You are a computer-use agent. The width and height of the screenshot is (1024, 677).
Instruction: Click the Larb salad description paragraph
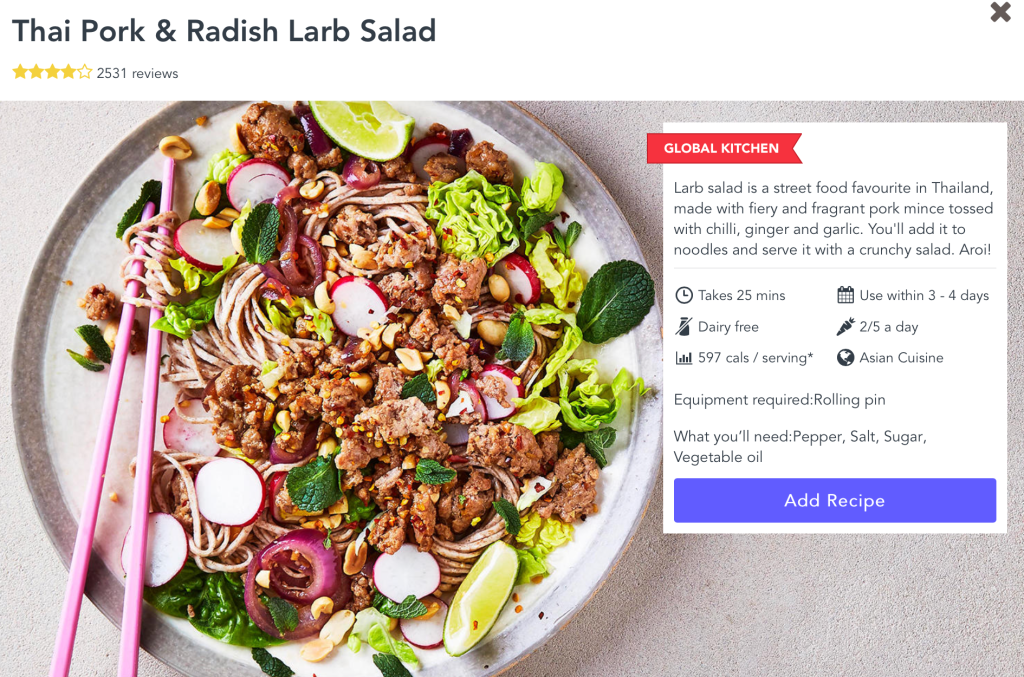pos(833,218)
